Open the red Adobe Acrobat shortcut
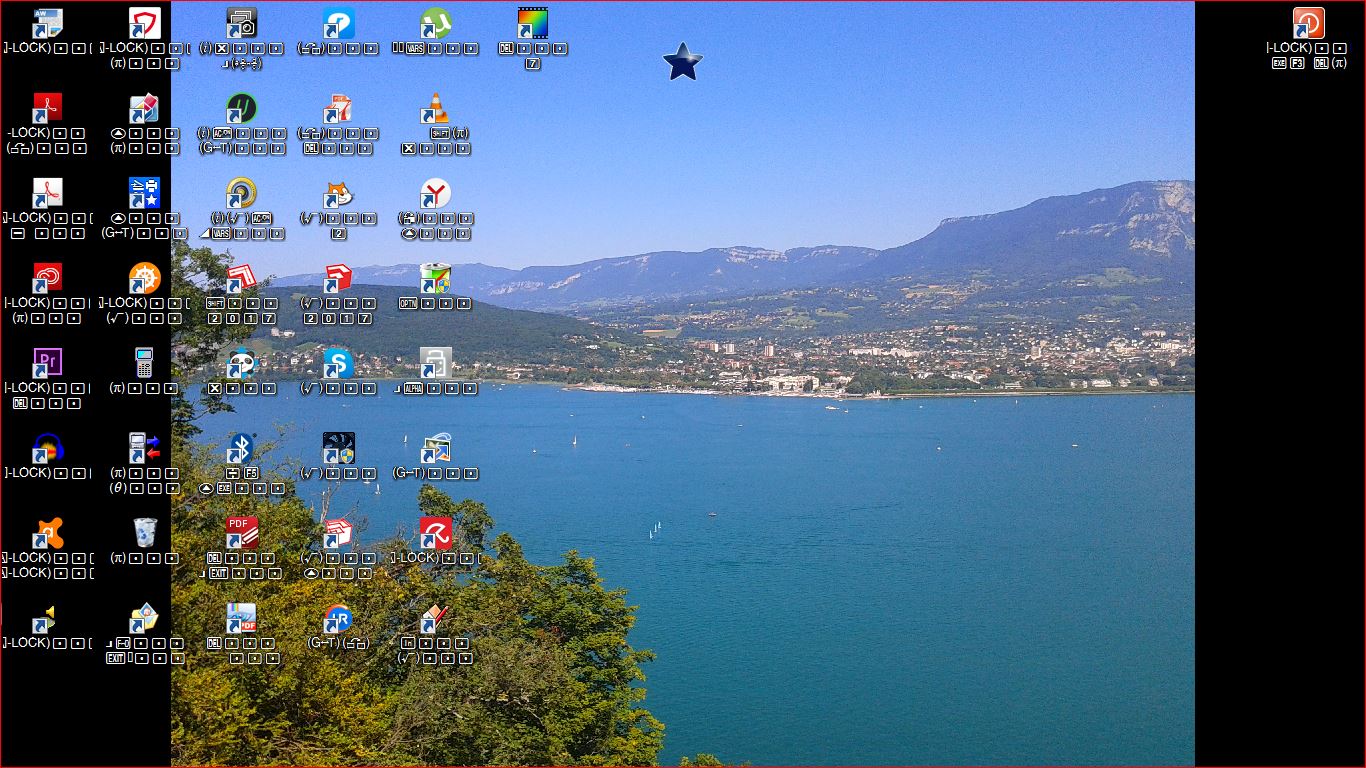This screenshot has width=1366, height=768. [x=47, y=108]
